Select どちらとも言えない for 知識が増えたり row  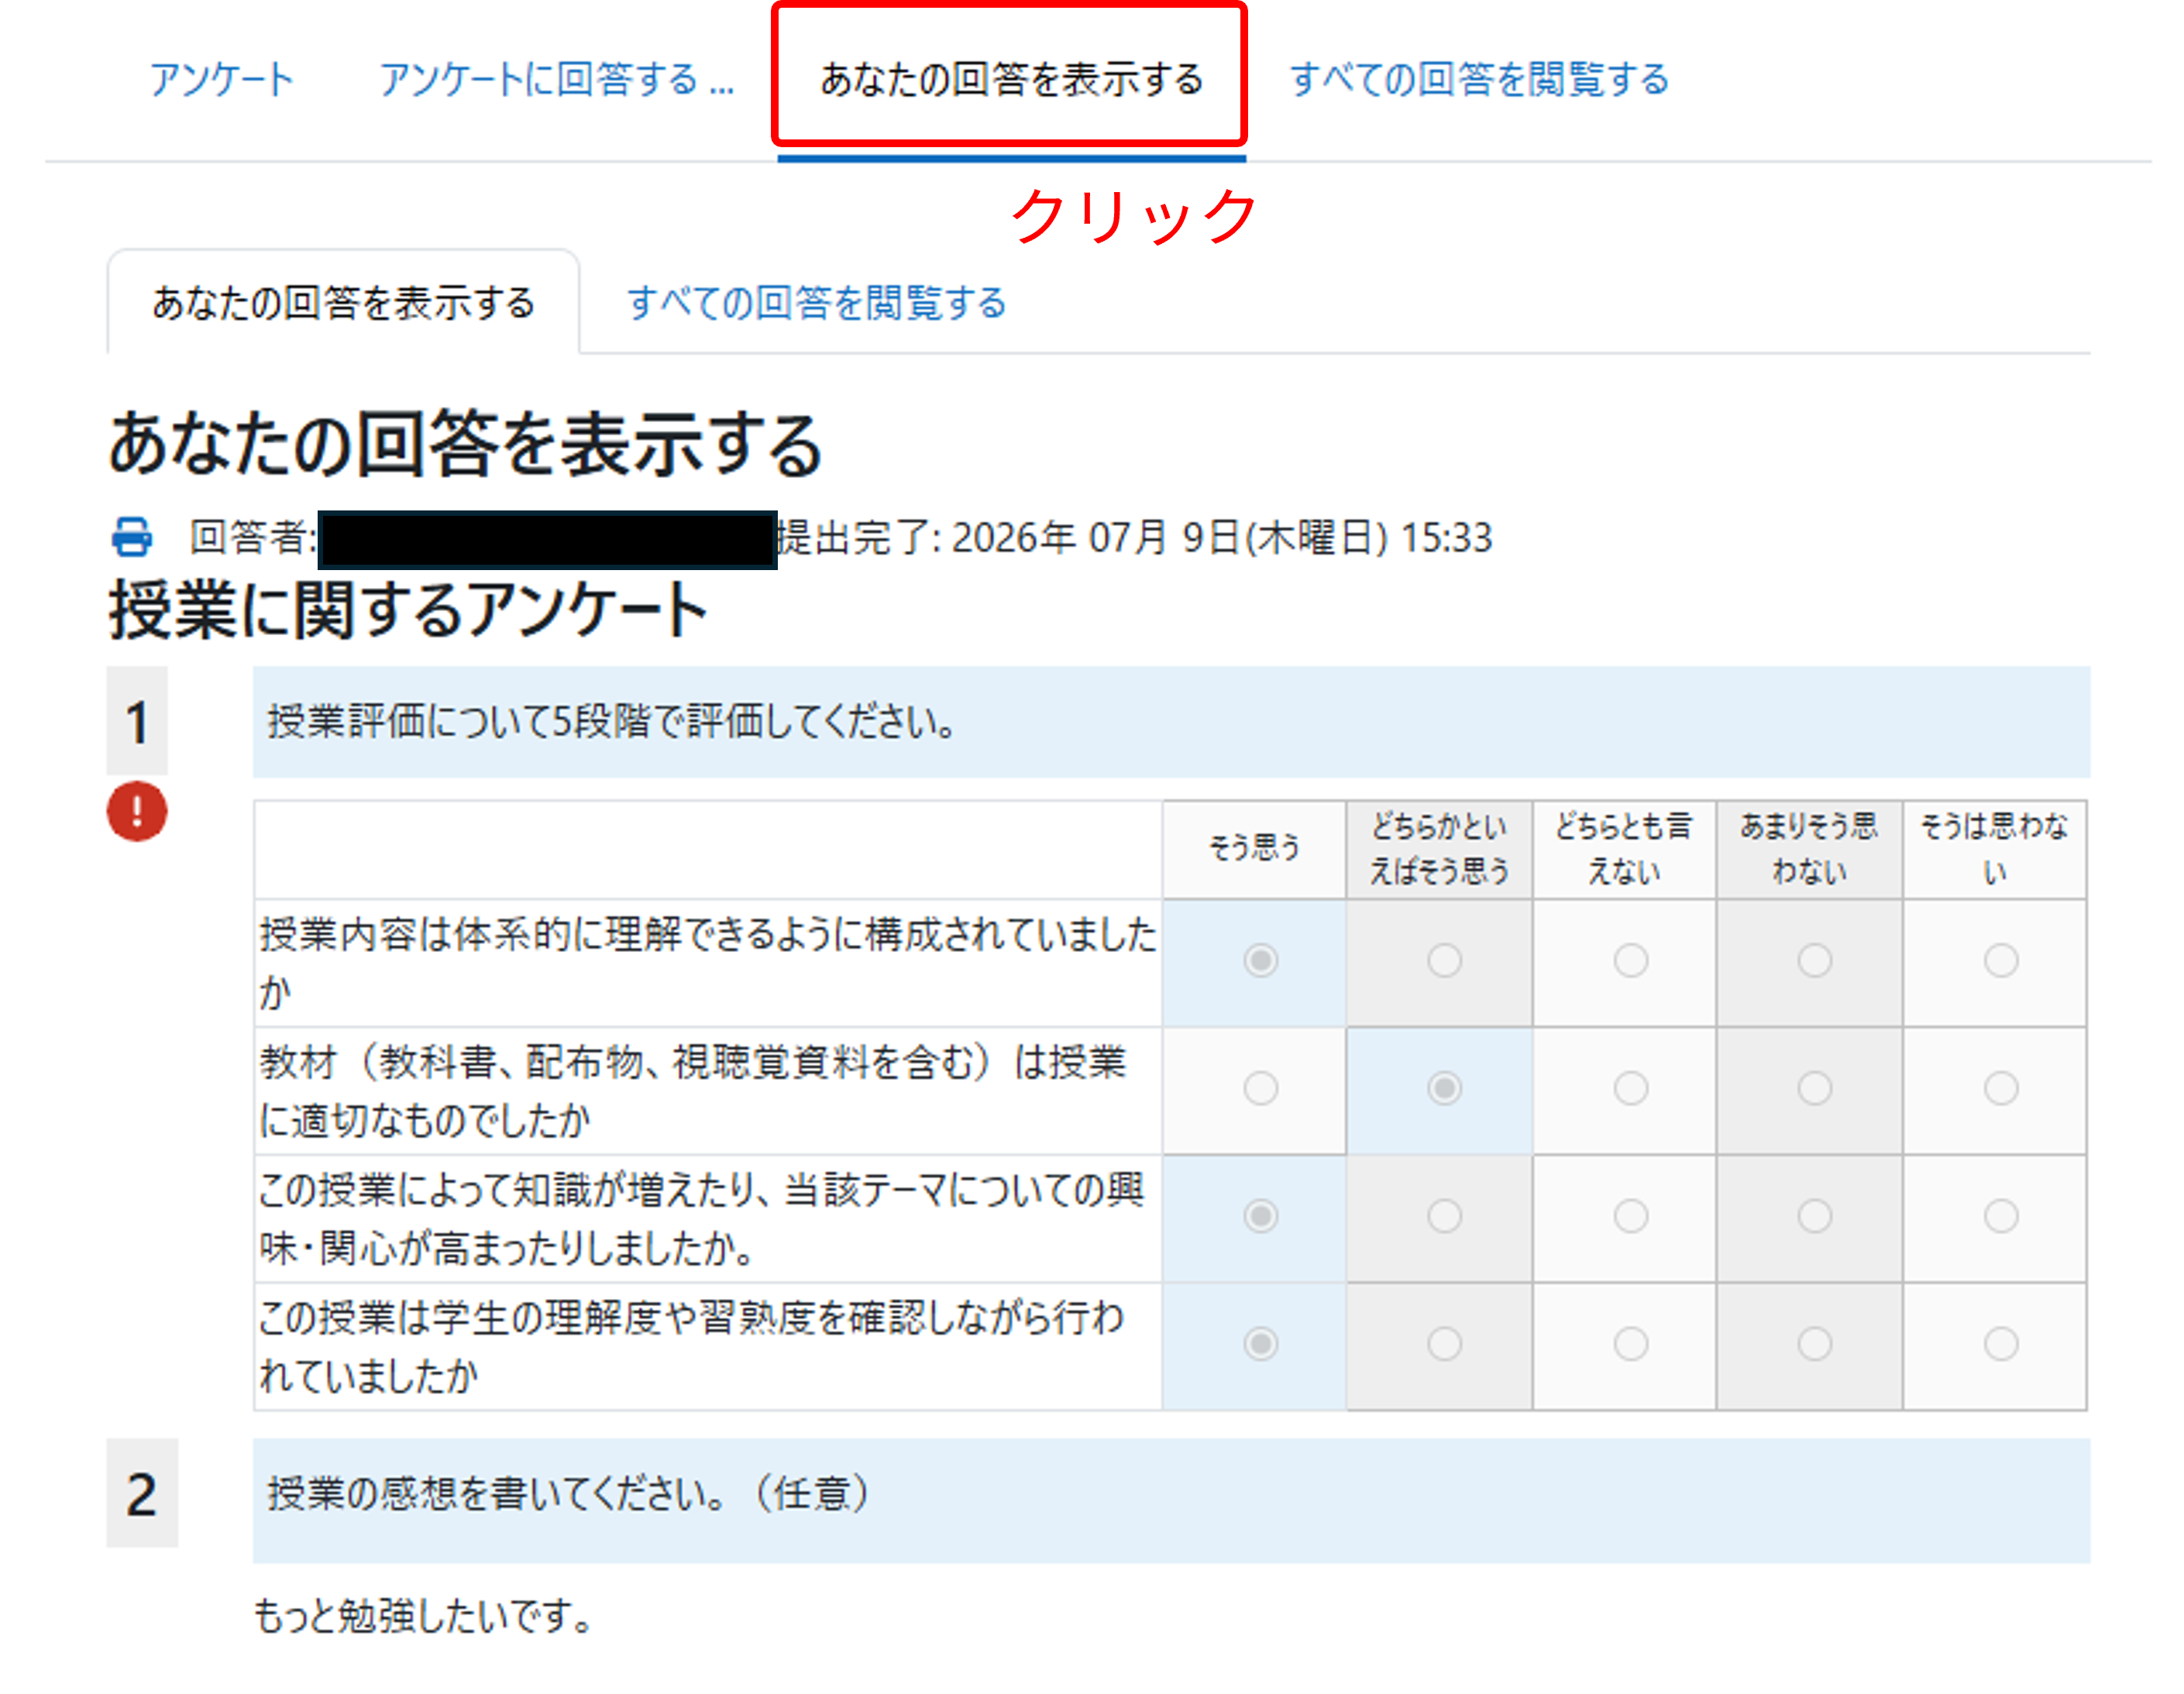pyautogui.click(x=1630, y=1216)
